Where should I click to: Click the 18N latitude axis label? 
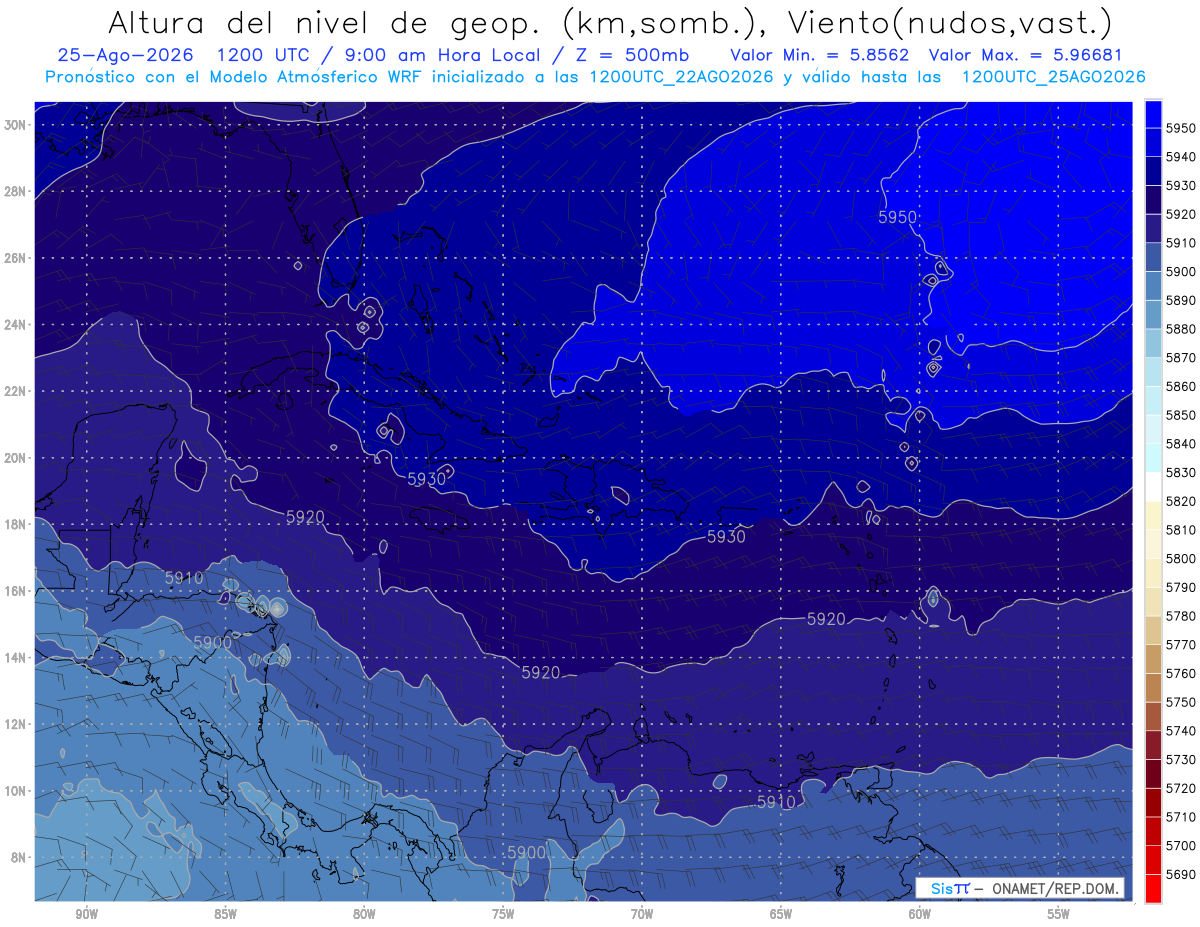[x=15, y=524]
